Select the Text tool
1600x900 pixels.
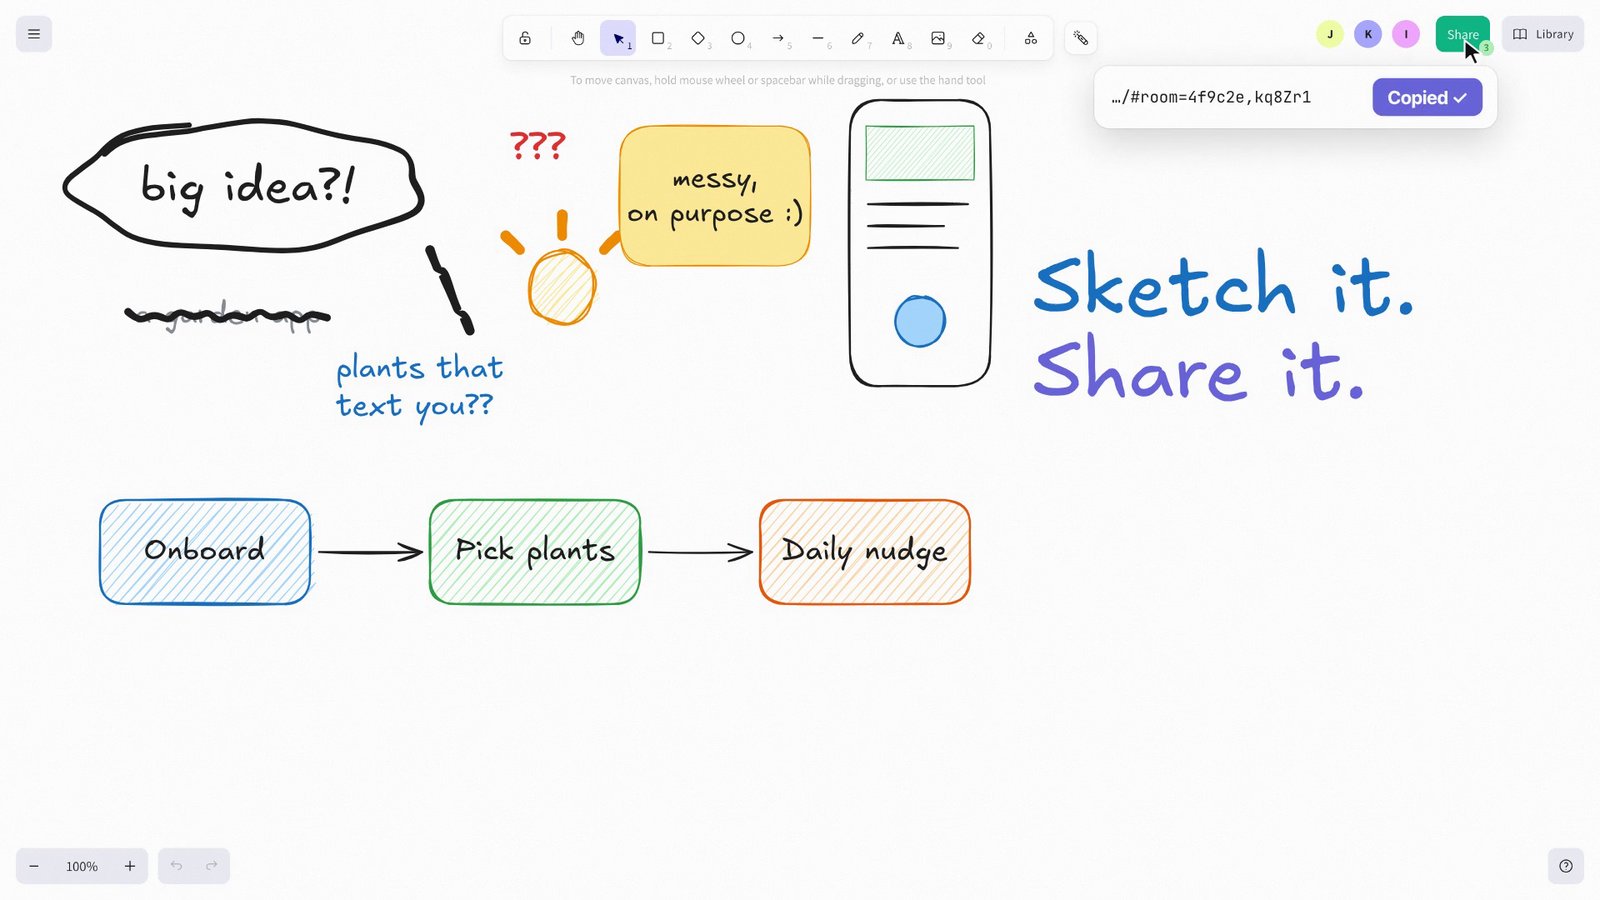point(898,38)
